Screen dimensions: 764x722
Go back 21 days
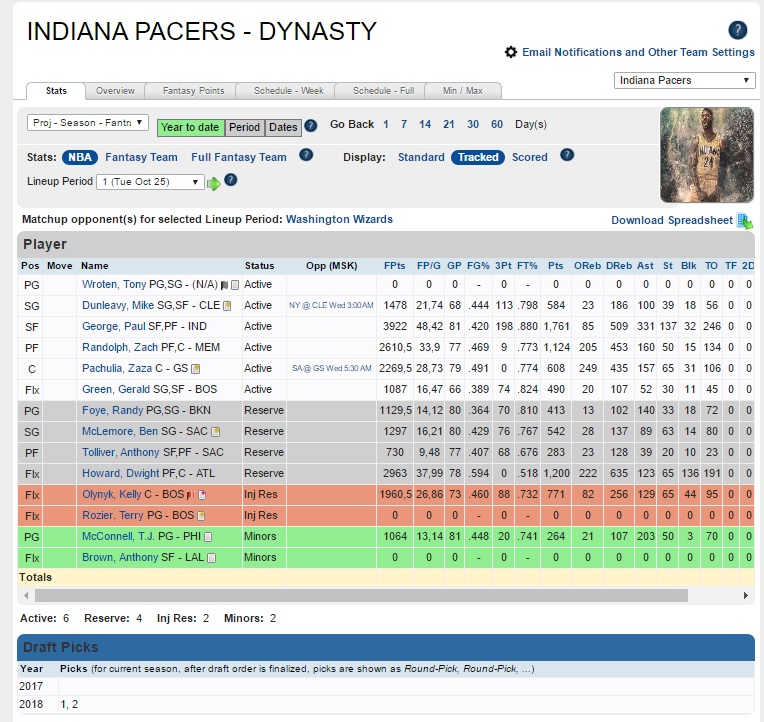click(449, 124)
